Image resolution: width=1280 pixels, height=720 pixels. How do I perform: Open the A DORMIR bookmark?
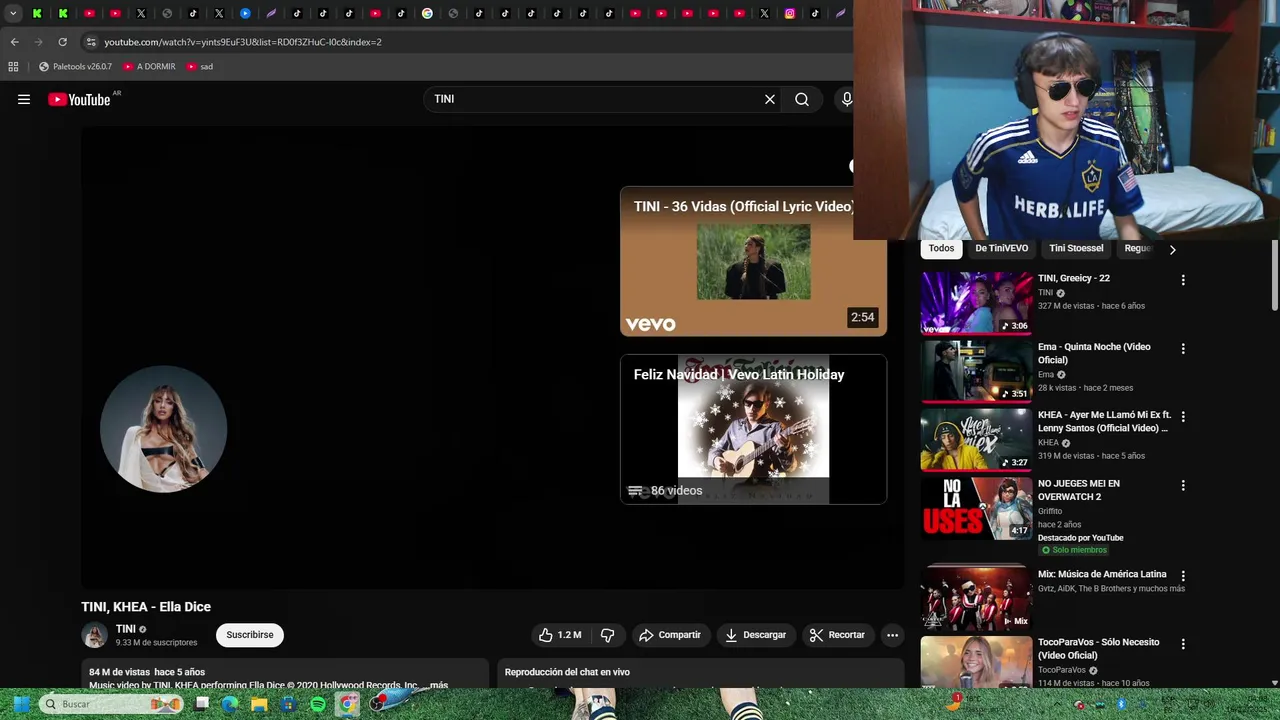pos(149,67)
